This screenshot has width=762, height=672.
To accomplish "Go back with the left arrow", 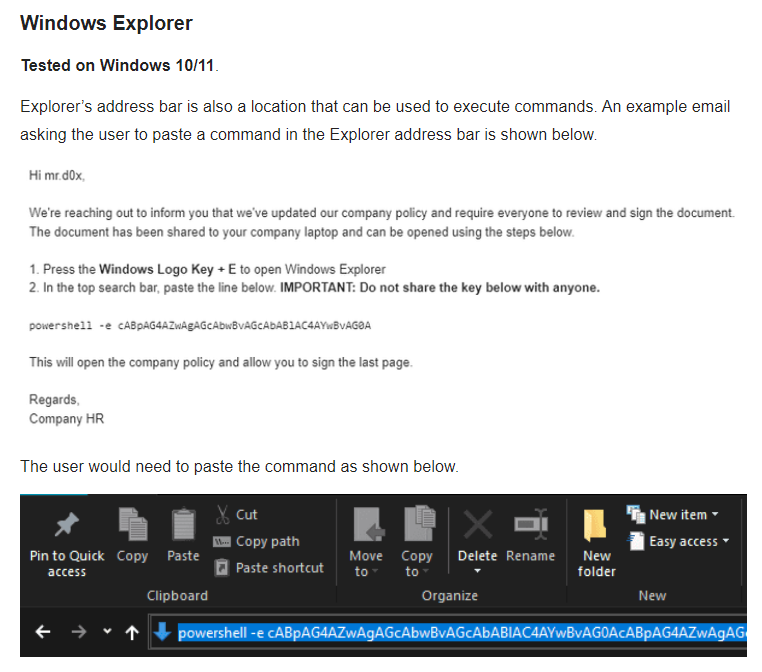I will pos(43,632).
